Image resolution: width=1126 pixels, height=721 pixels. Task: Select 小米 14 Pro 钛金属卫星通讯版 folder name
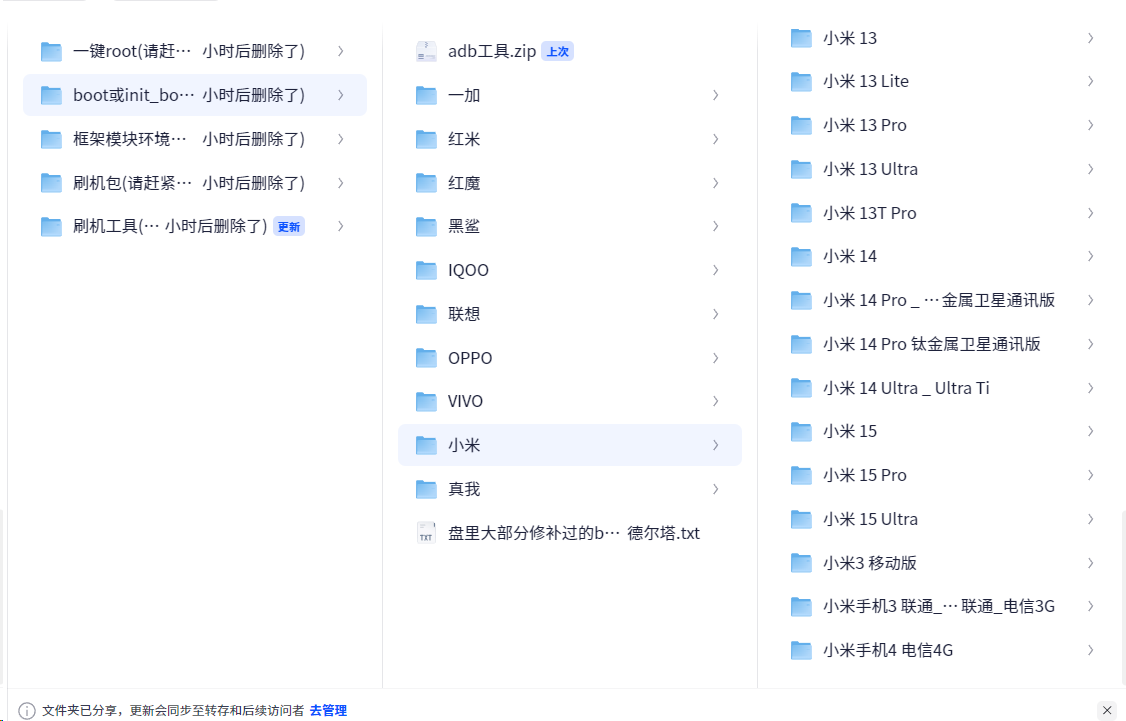point(931,344)
